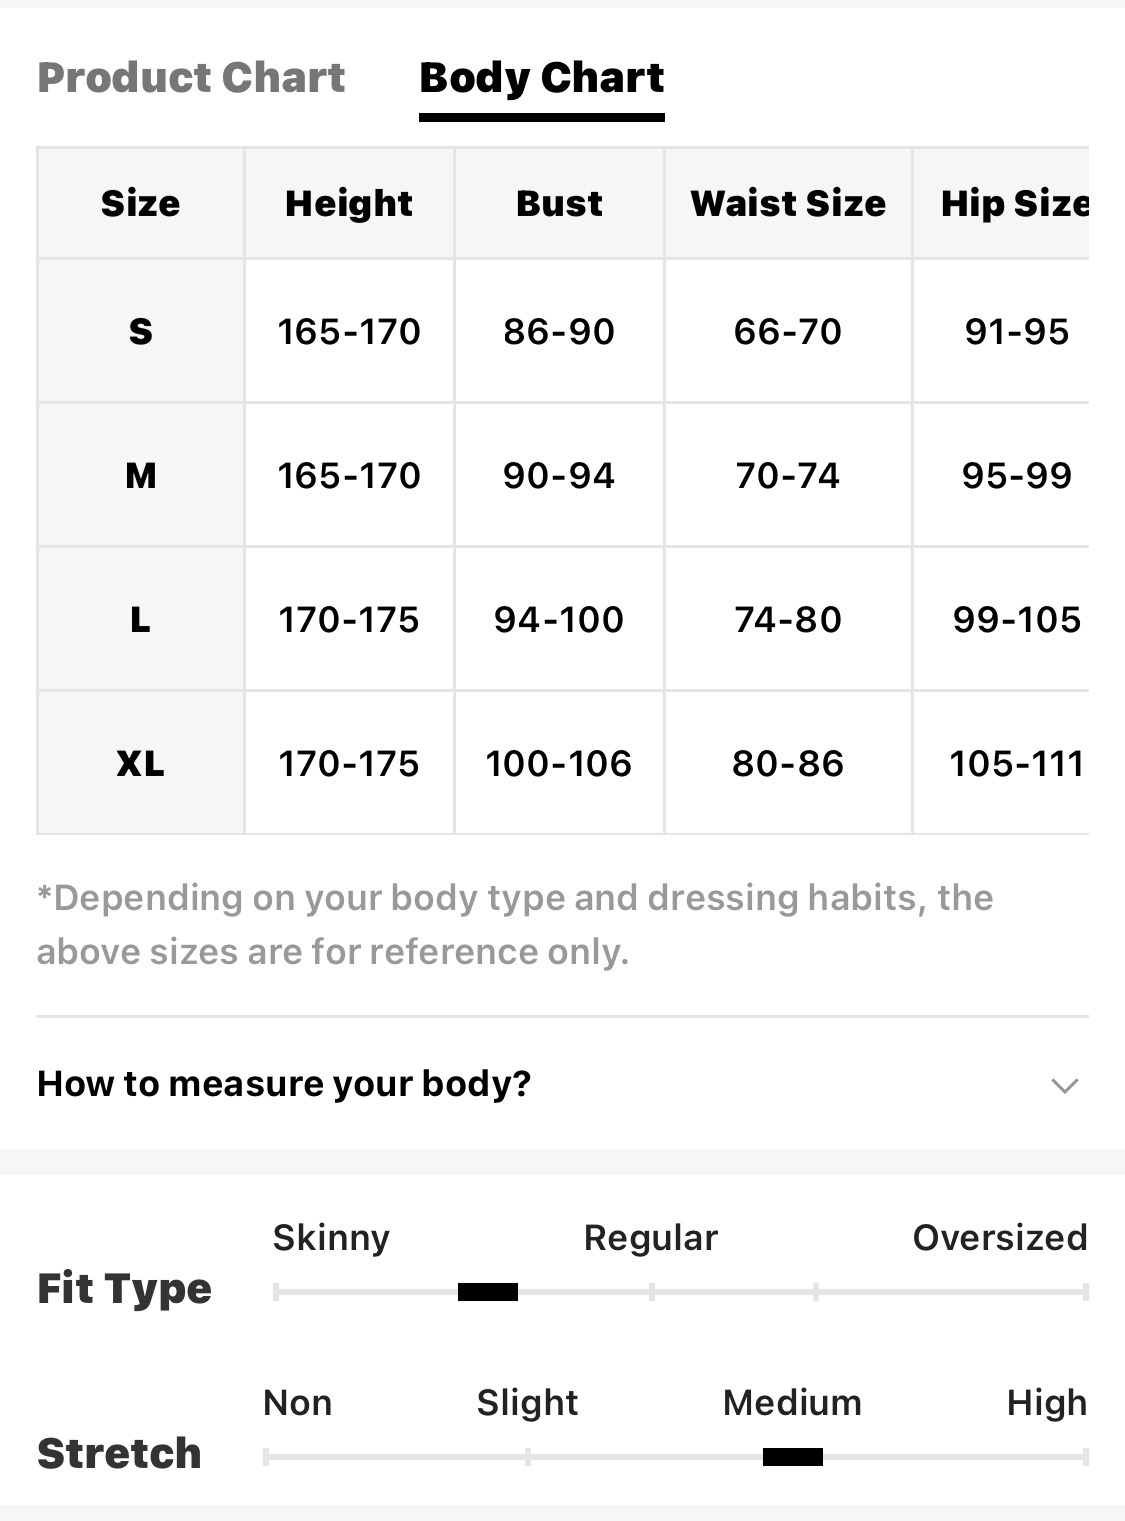
Task: Switch to the Product Chart tab
Action: 191,78
